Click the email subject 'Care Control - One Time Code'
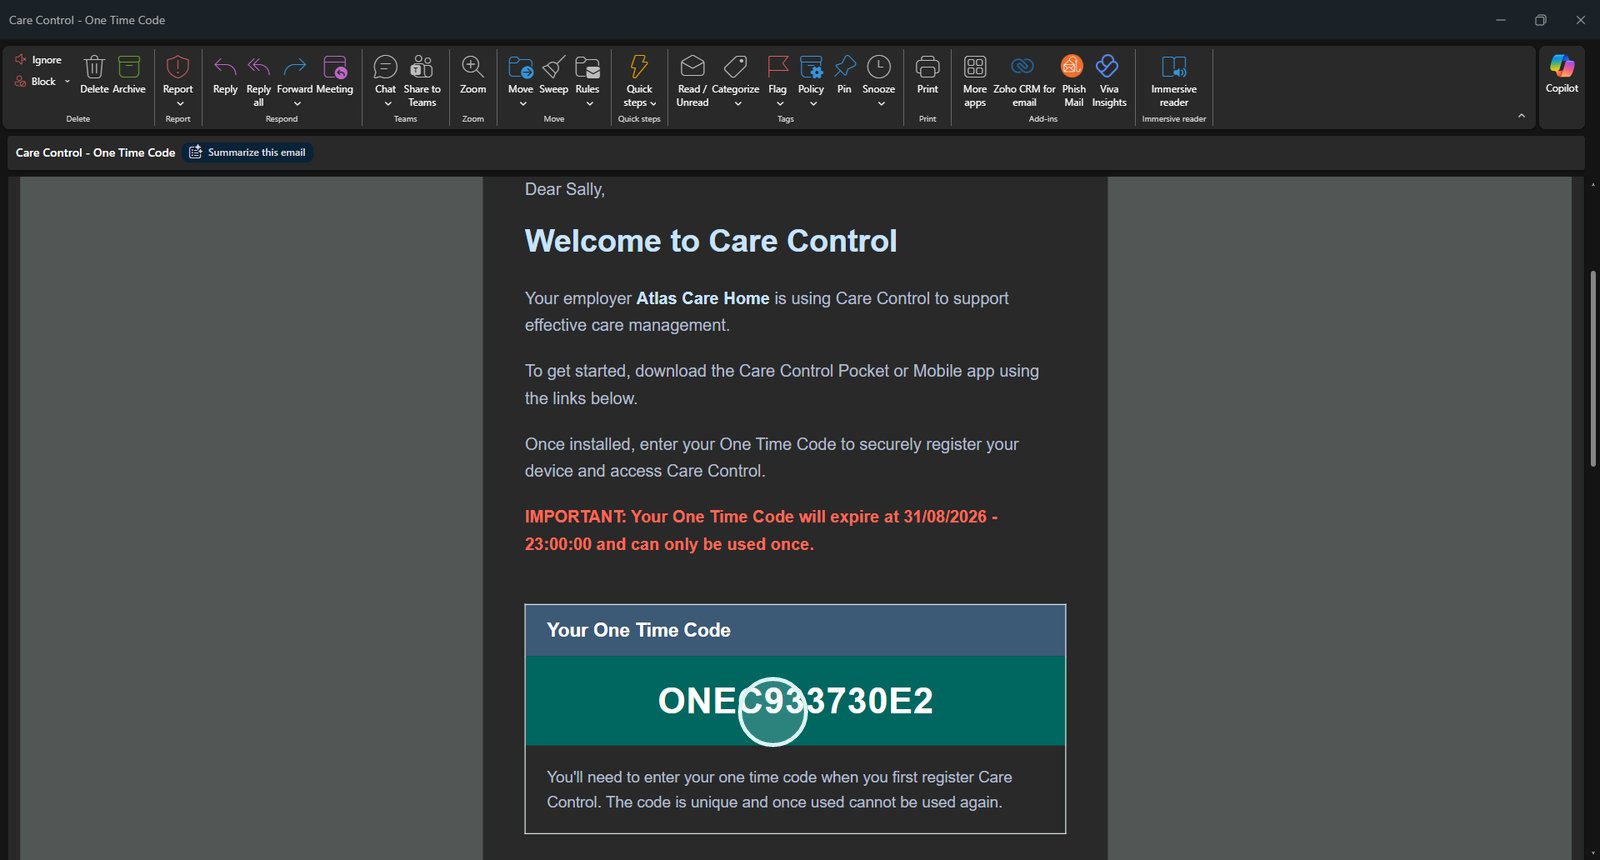This screenshot has width=1600, height=860. 95,153
